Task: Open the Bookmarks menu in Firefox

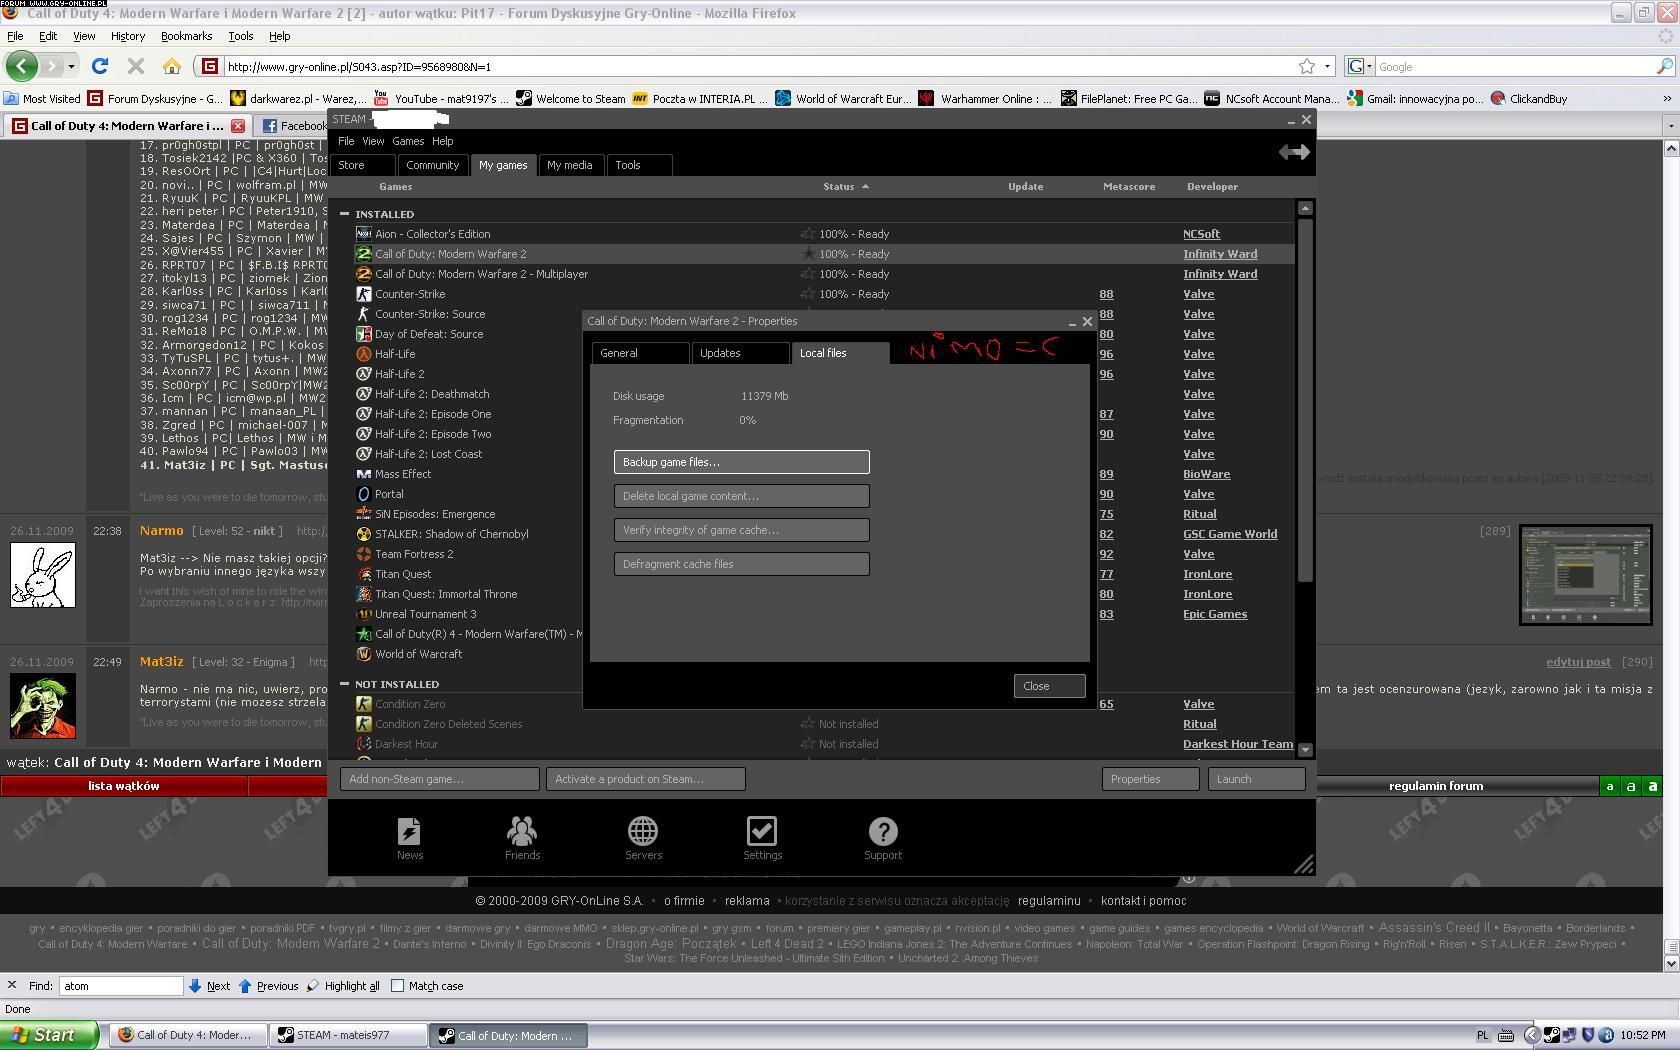Action: tap(186, 36)
